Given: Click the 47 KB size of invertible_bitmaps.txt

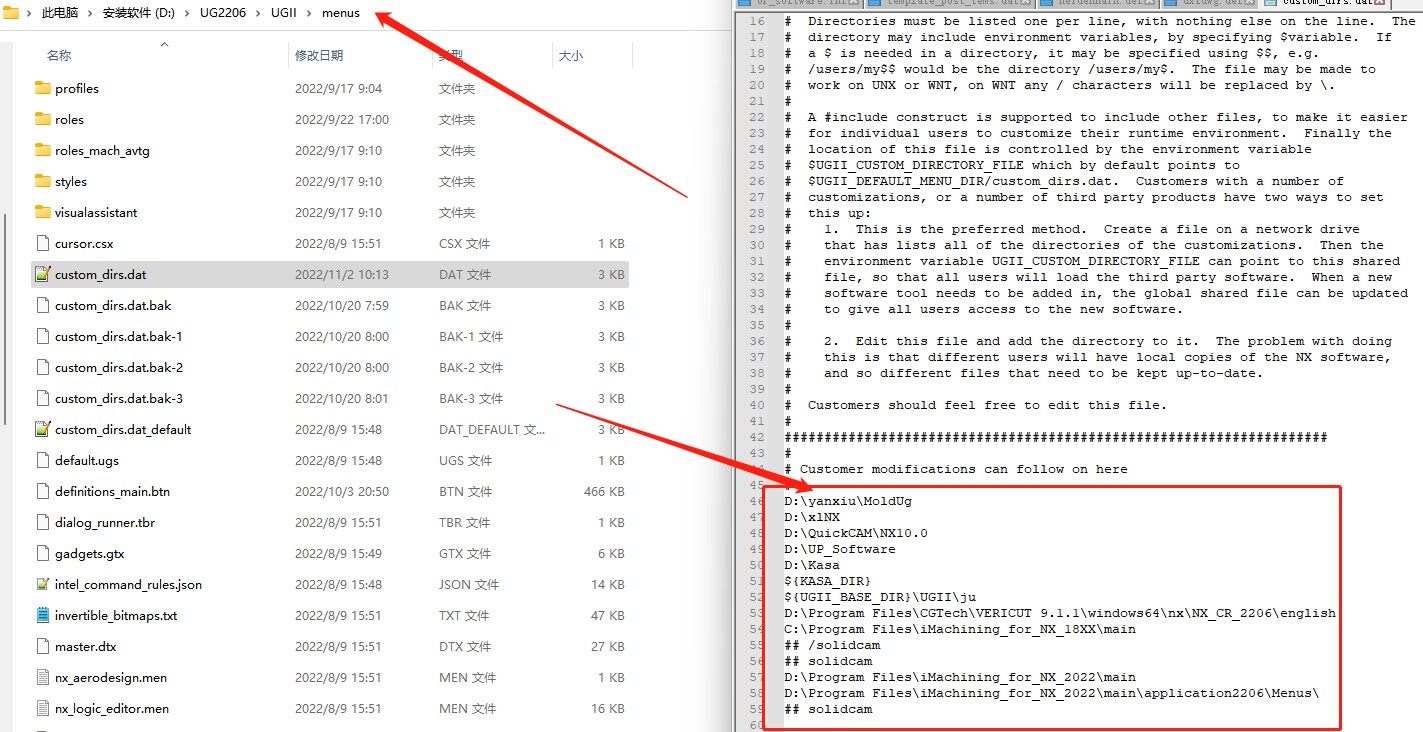Looking at the screenshot, I should point(608,615).
